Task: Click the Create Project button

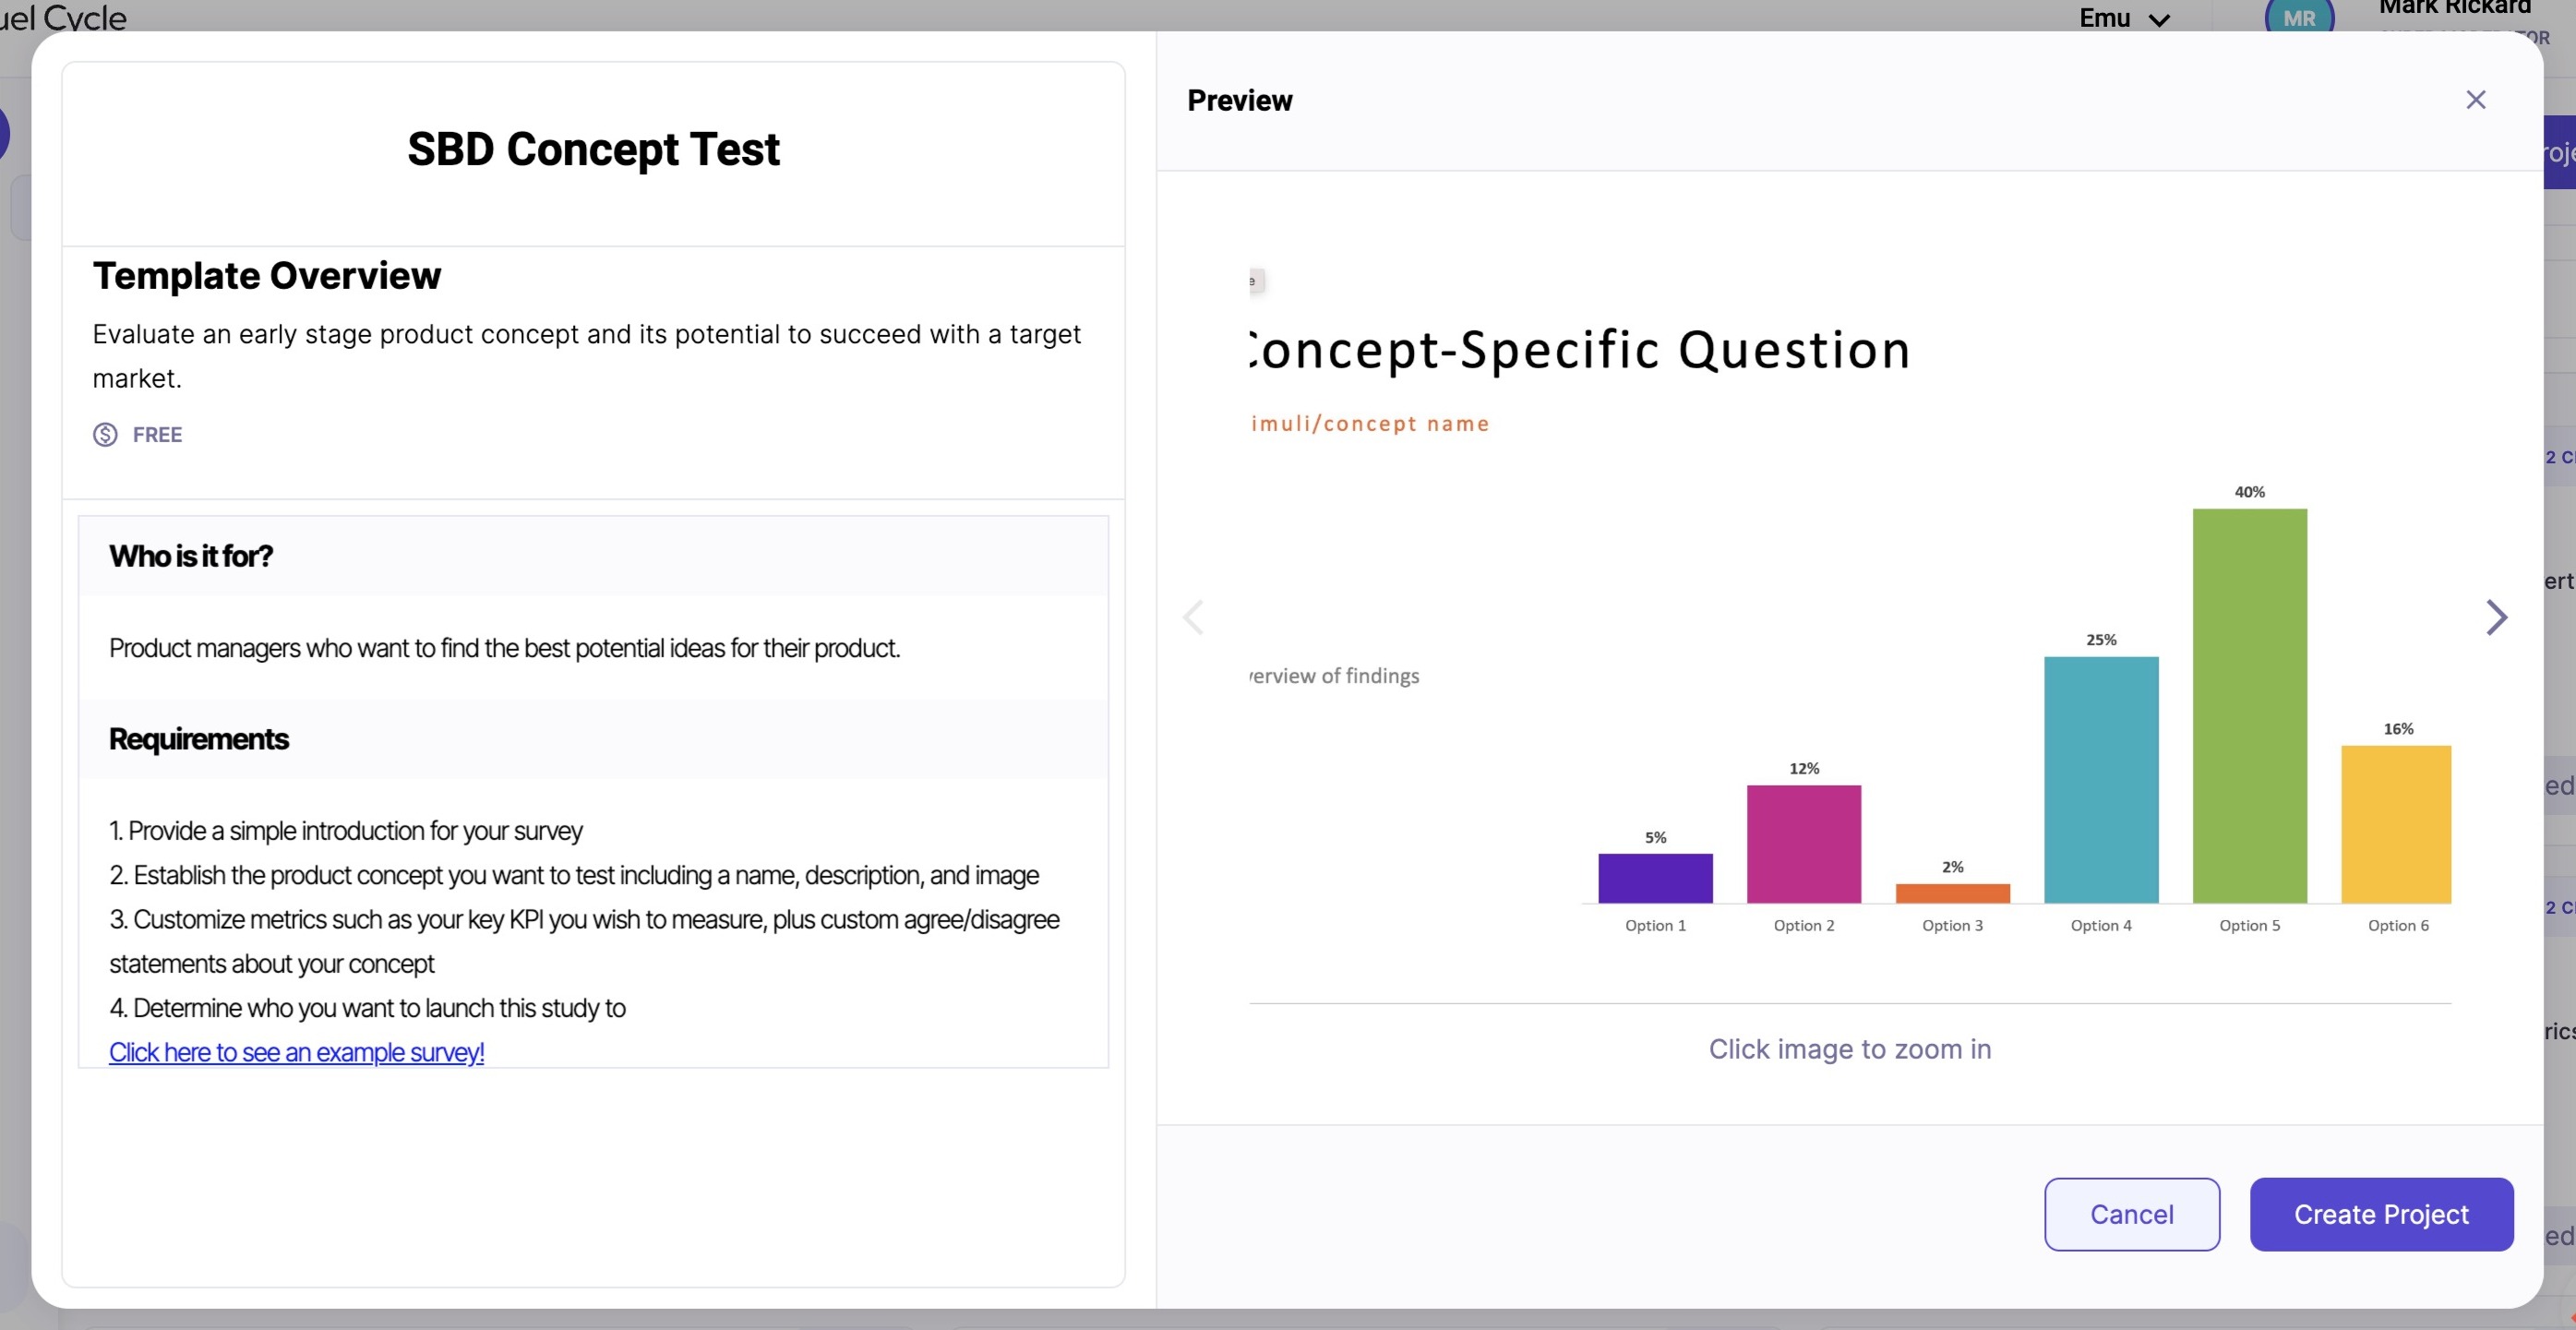Action: pyautogui.click(x=2381, y=1214)
